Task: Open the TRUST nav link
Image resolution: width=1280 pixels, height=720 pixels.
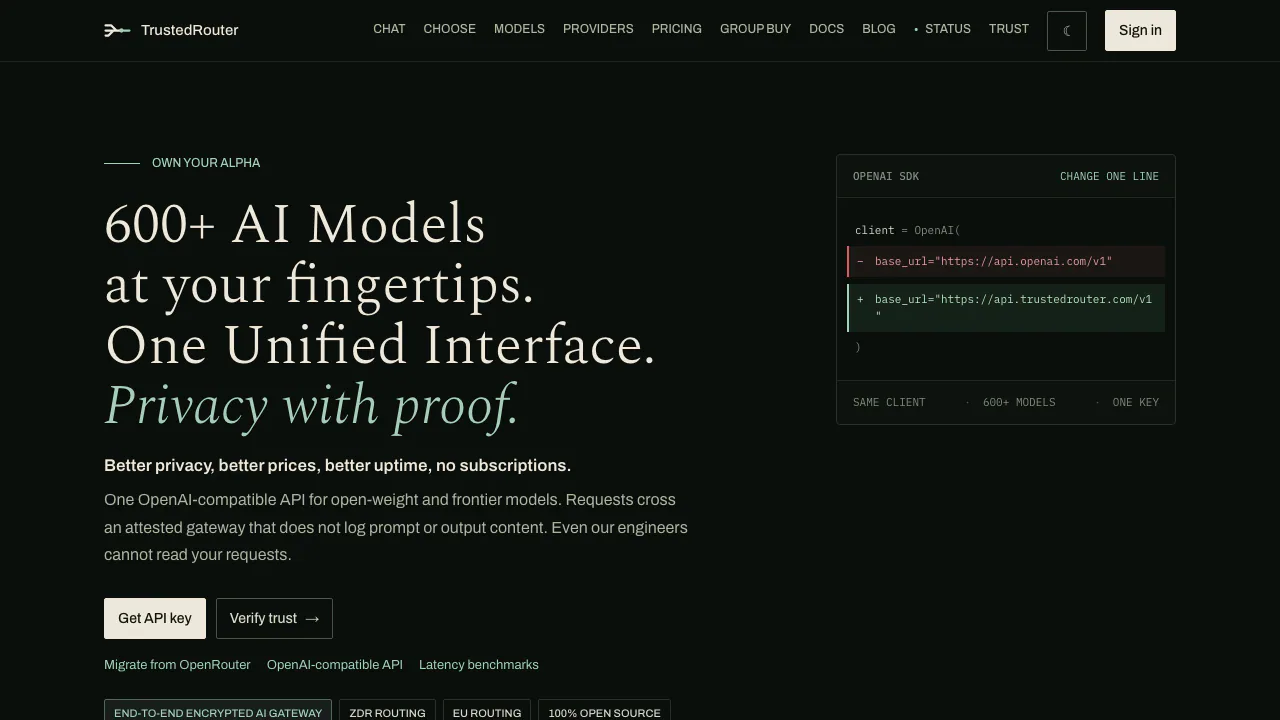Action: pos(1009,29)
